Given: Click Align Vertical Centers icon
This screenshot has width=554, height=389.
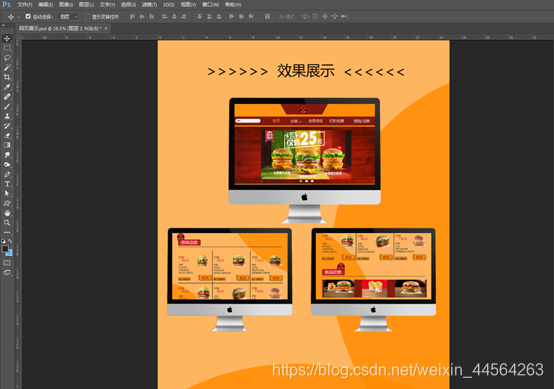Looking at the screenshot, I should pos(142,17).
